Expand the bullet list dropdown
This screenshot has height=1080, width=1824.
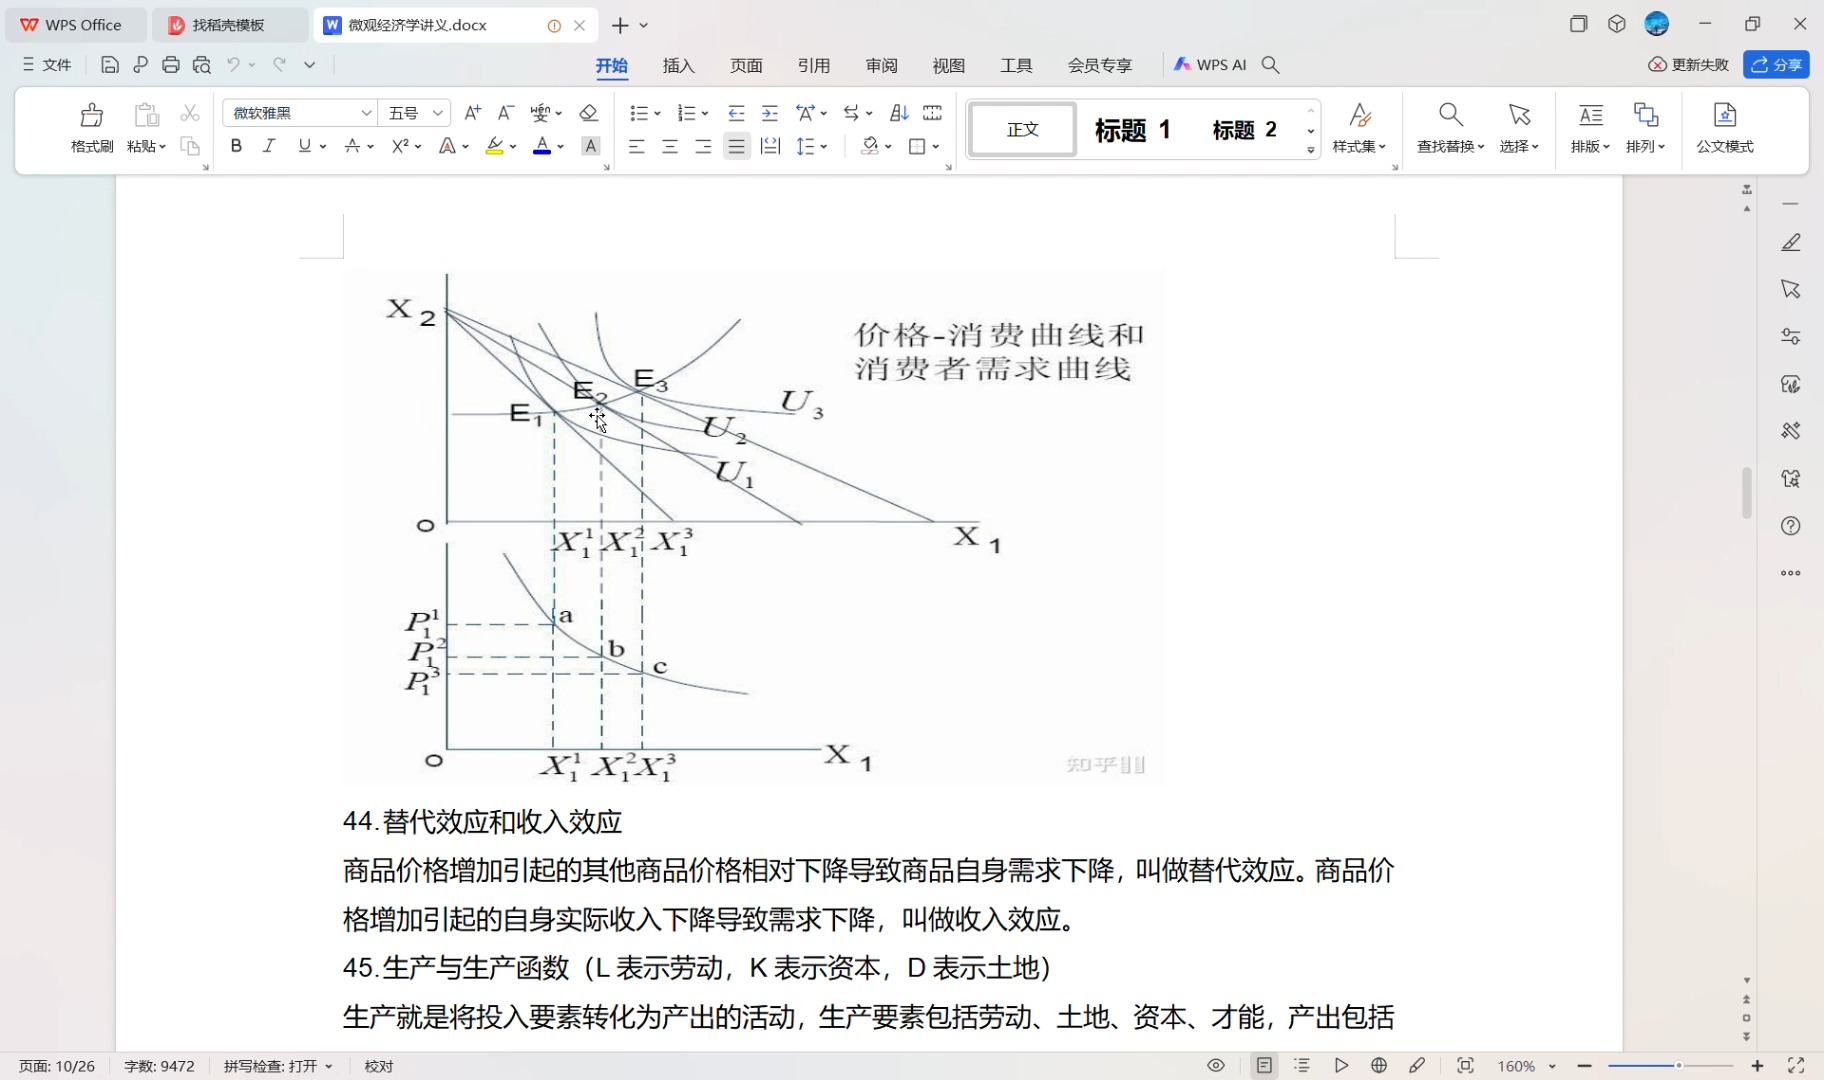pos(657,113)
